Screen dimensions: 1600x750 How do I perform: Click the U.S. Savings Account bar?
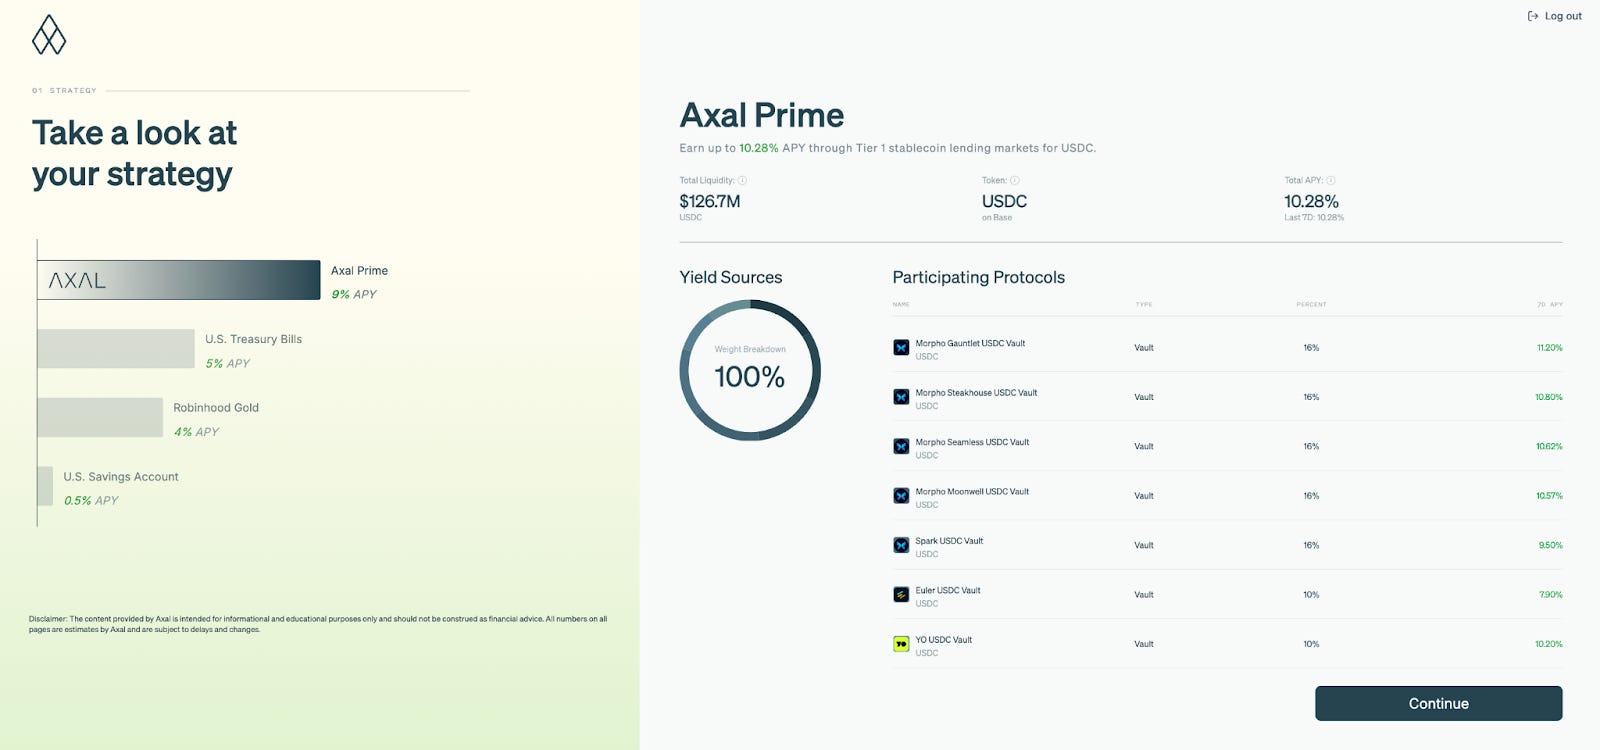(x=45, y=486)
